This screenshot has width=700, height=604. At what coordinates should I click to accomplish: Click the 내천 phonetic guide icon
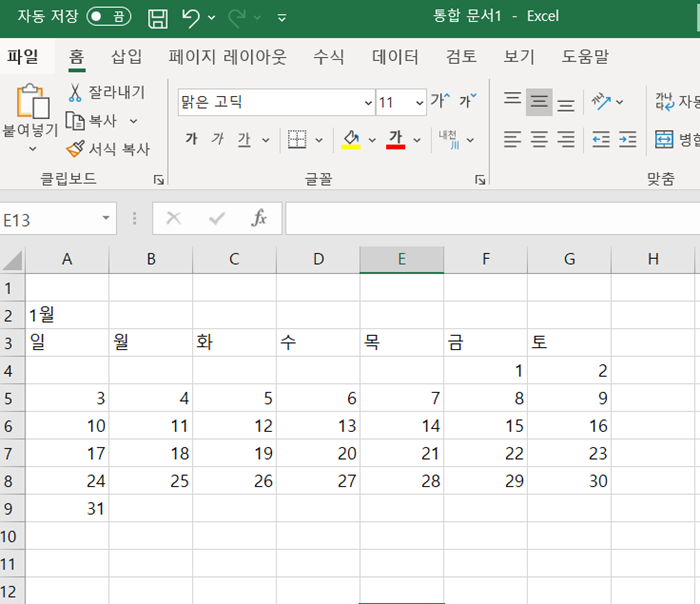pyautogui.click(x=449, y=139)
